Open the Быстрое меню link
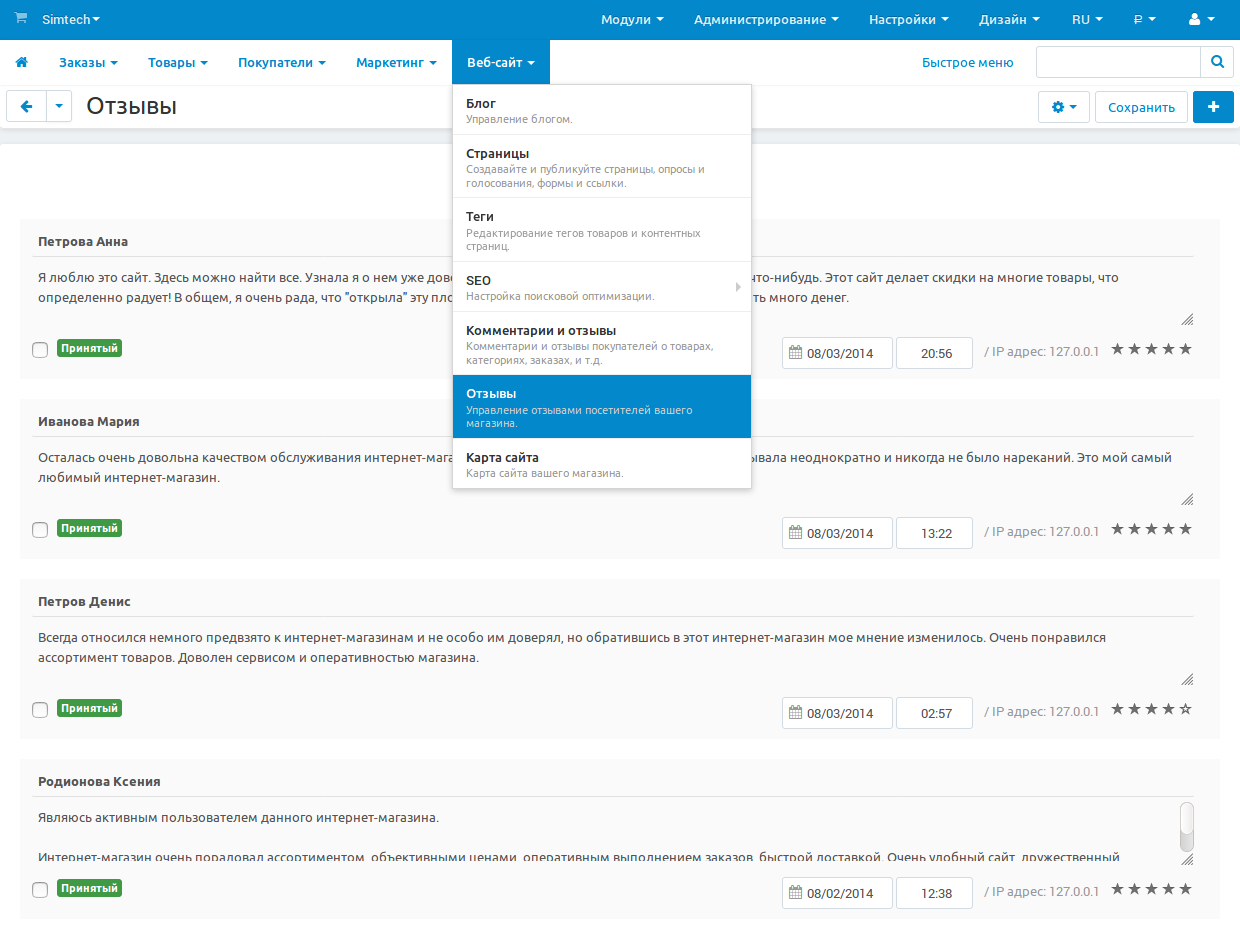The height and width of the screenshot is (930, 1240). tap(967, 63)
